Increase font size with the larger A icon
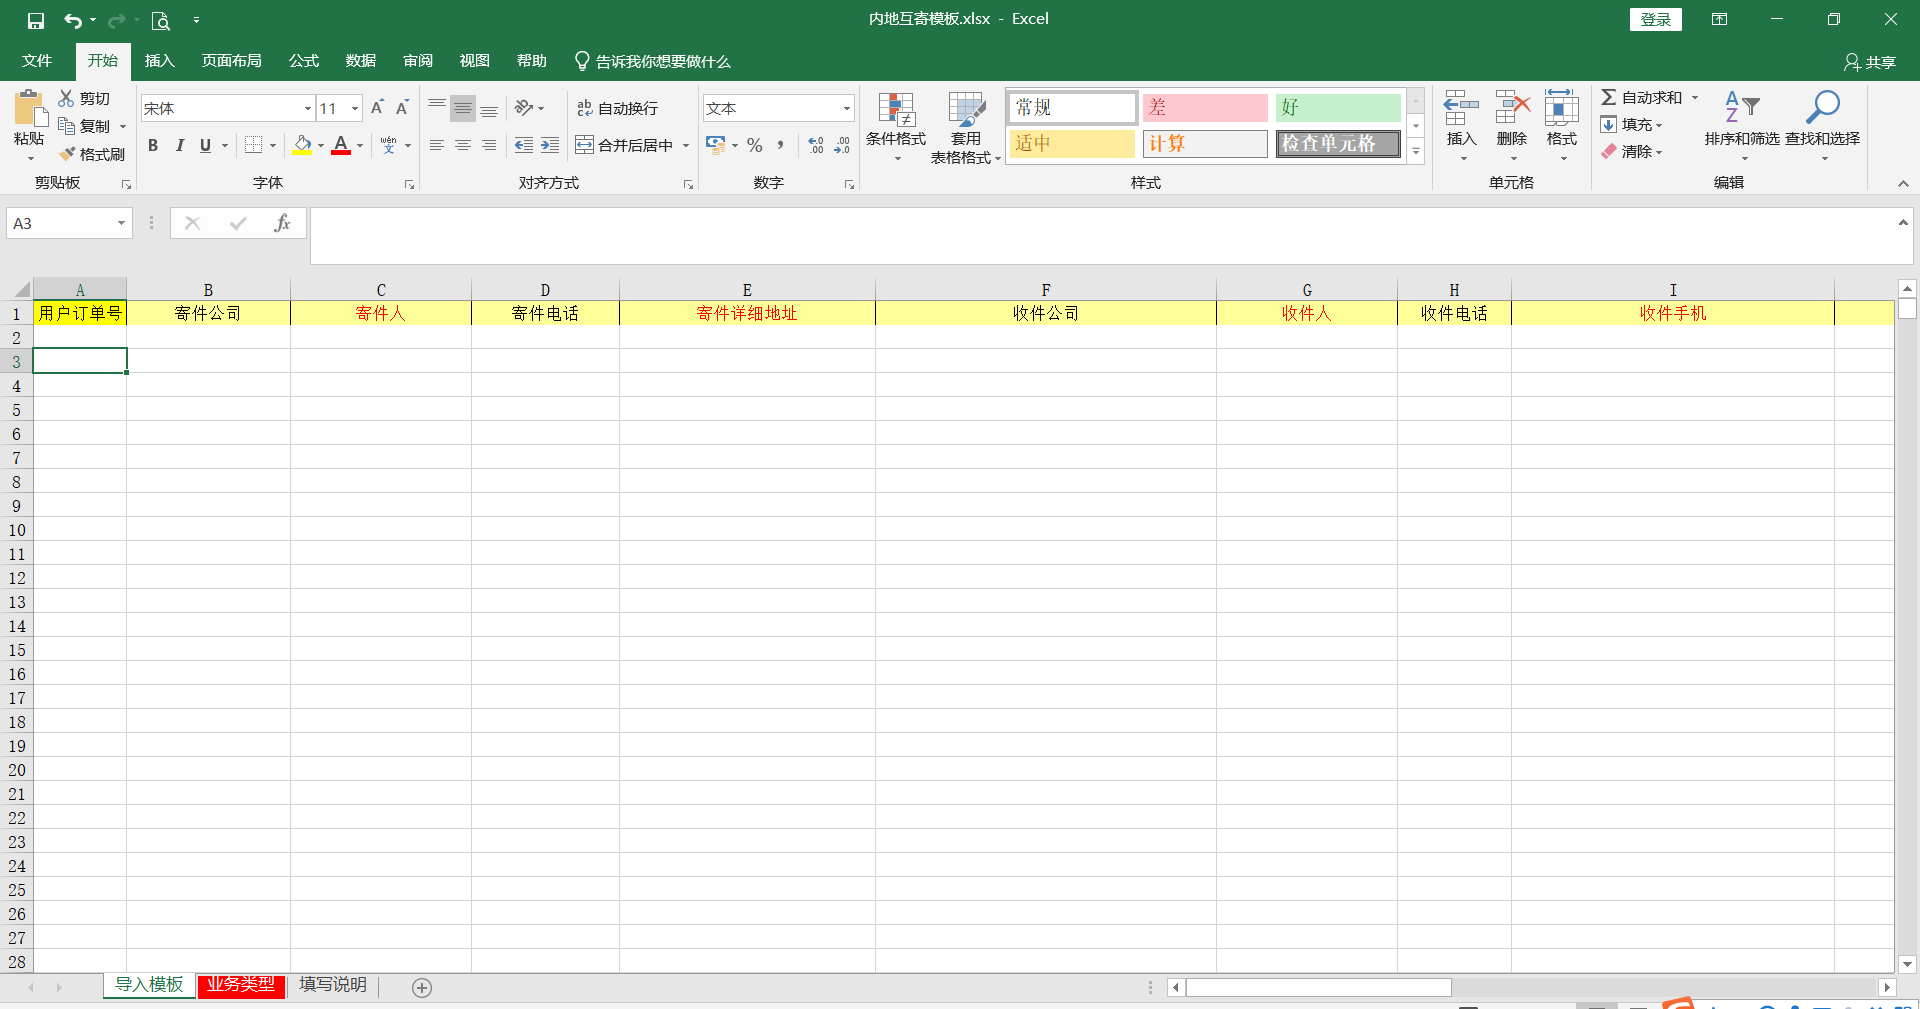Image resolution: width=1920 pixels, height=1009 pixels. 378,108
